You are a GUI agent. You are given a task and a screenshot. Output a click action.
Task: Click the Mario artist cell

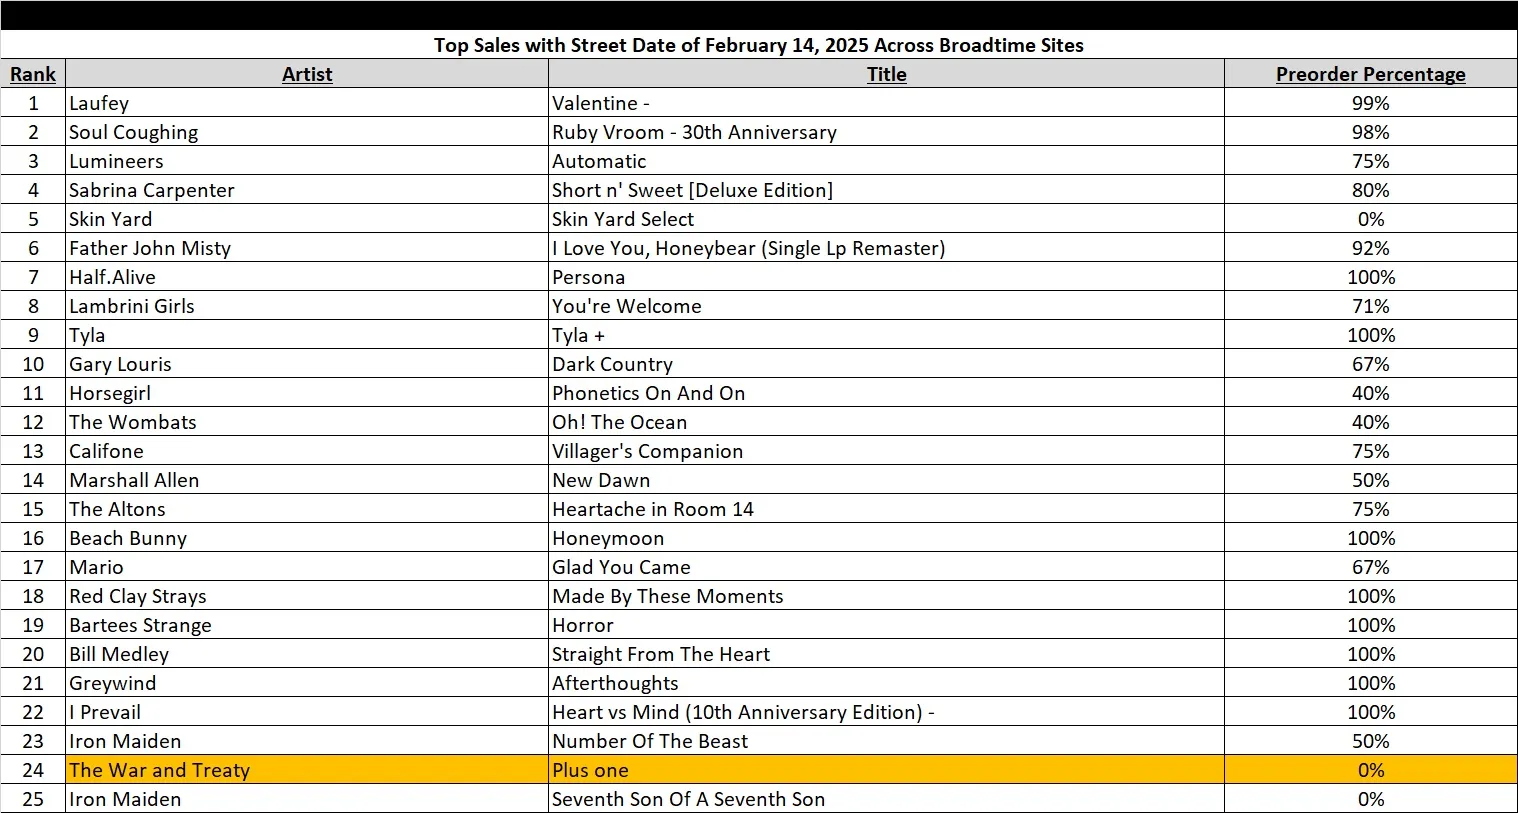(307, 567)
